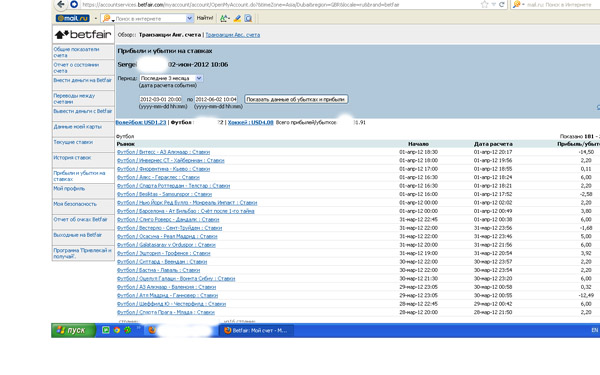The image size is (600, 375).
Task: Open the mail.ru search box dropdown arrow
Action: pyautogui.click(x=189, y=18)
